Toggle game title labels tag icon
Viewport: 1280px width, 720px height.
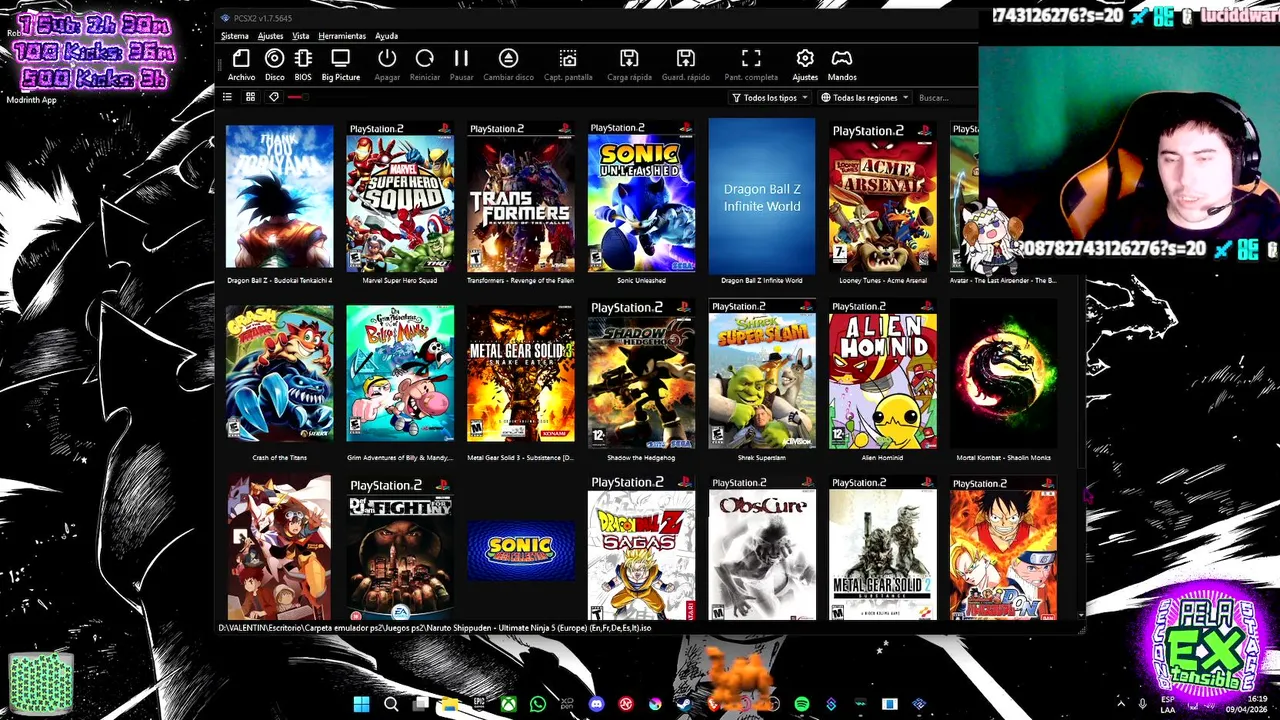click(273, 97)
